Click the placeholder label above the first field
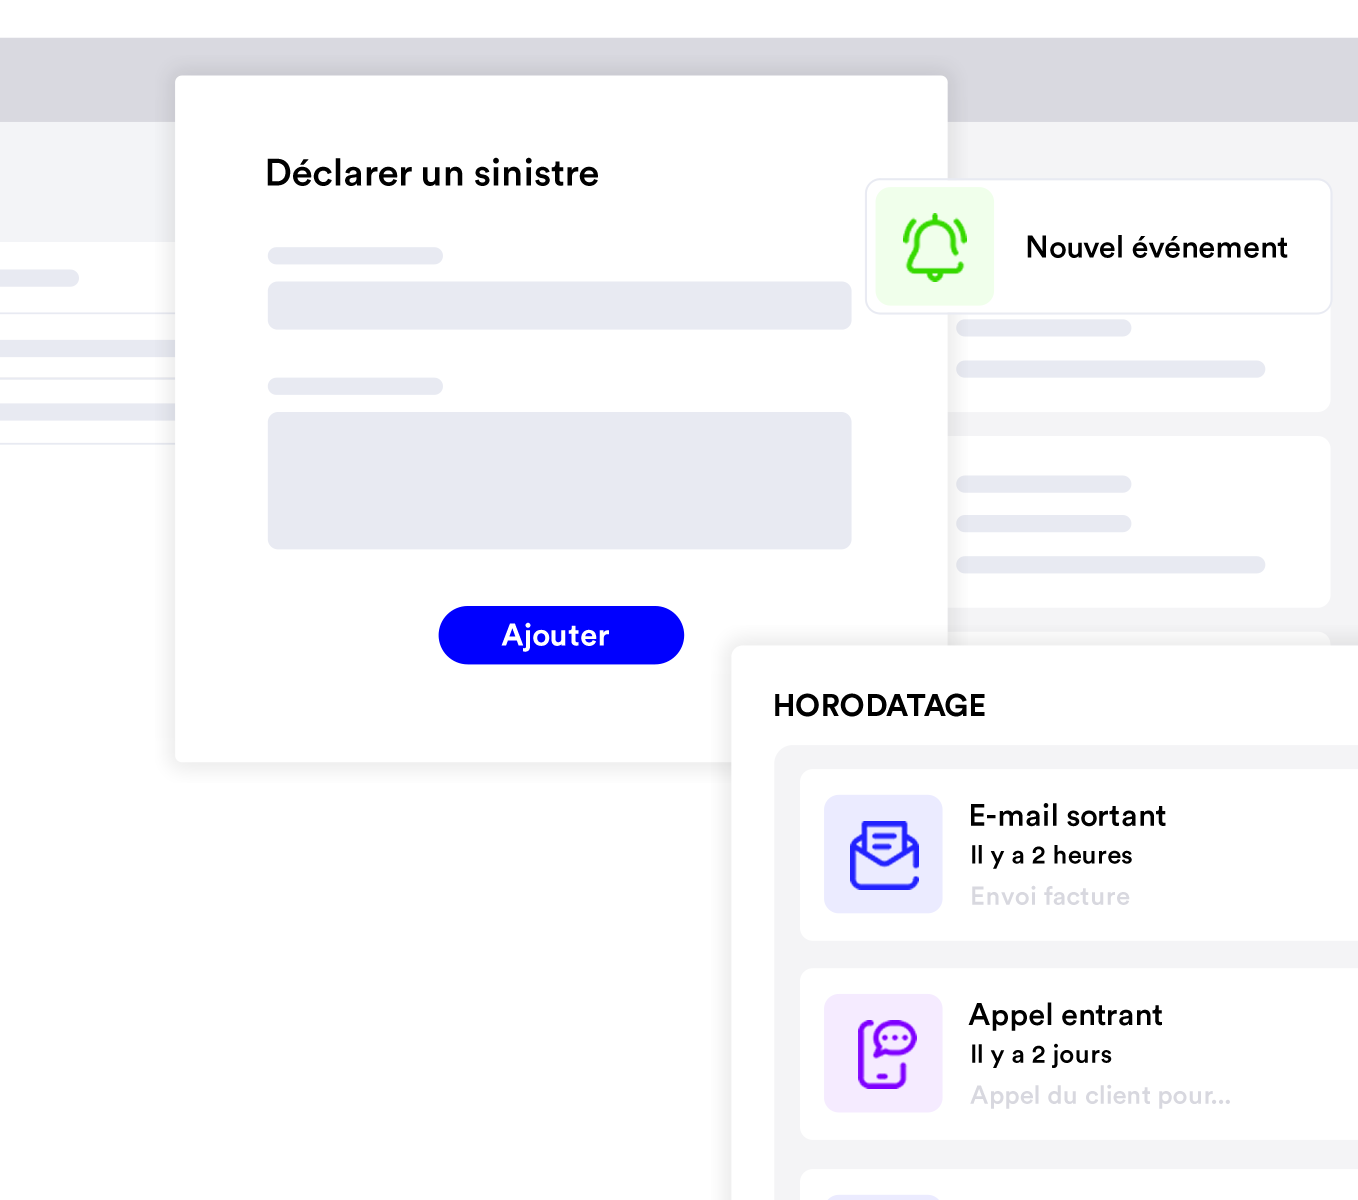Image resolution: width=1358 pixels, height=1200 pixels. [355, 256]
